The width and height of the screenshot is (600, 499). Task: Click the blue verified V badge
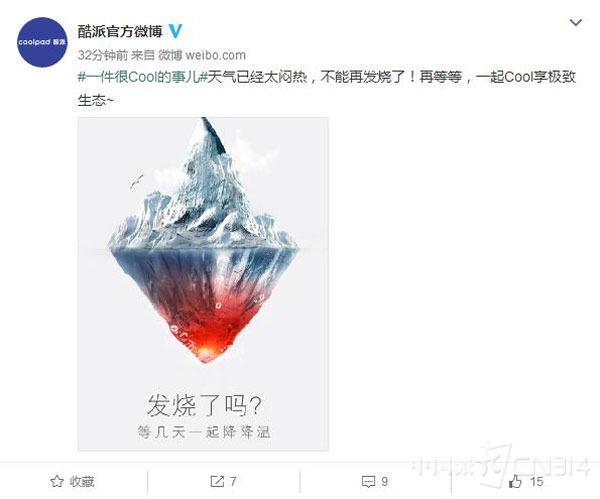click(175, 31)
